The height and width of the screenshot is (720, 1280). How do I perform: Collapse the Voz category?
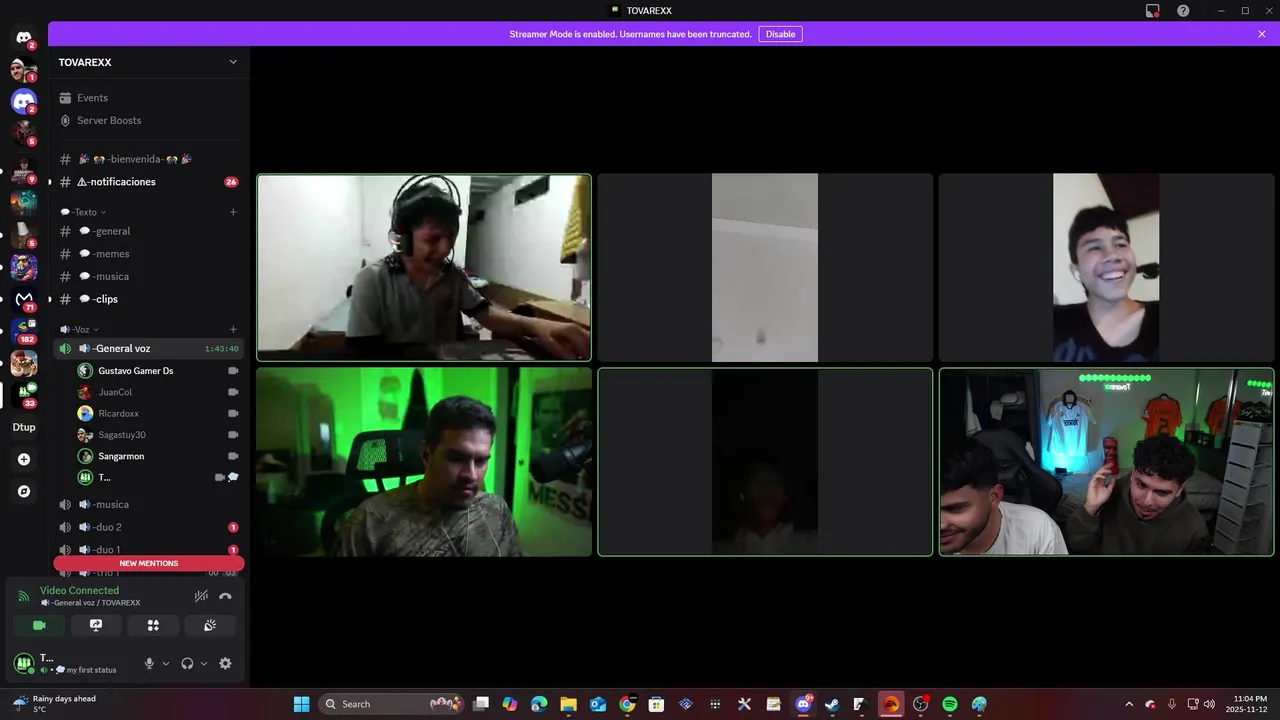click(x=80, y=329)
